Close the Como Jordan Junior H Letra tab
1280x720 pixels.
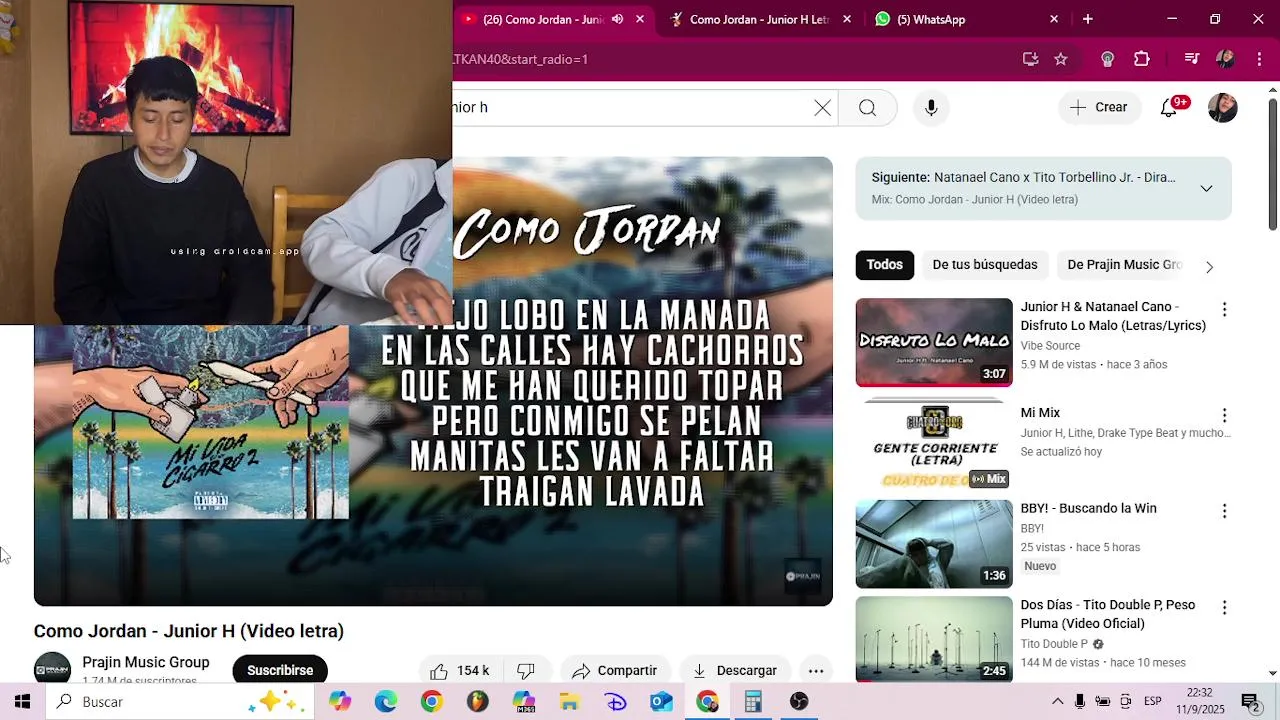[x=847, y=19]
